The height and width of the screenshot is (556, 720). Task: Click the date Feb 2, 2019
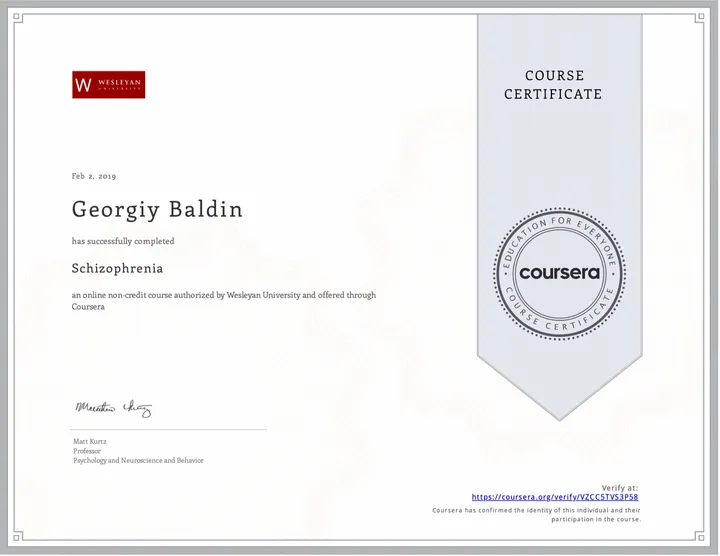point(94,176)
